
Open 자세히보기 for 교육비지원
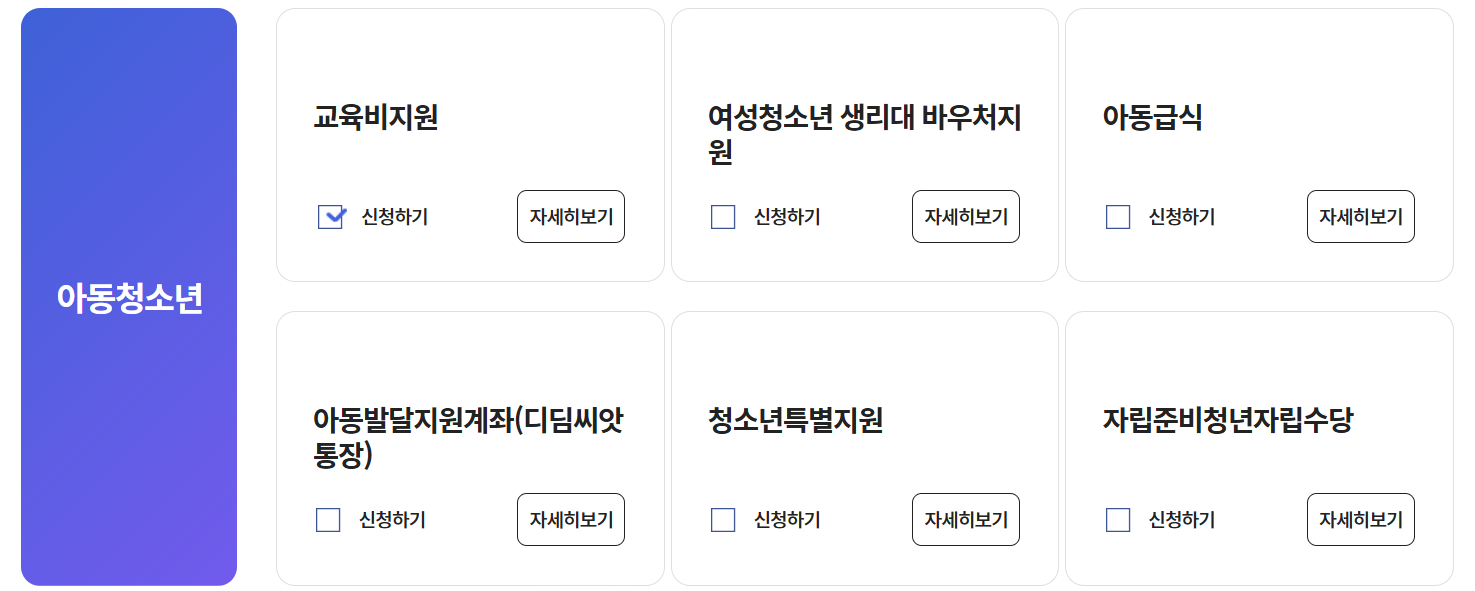[x=570, y=216]
